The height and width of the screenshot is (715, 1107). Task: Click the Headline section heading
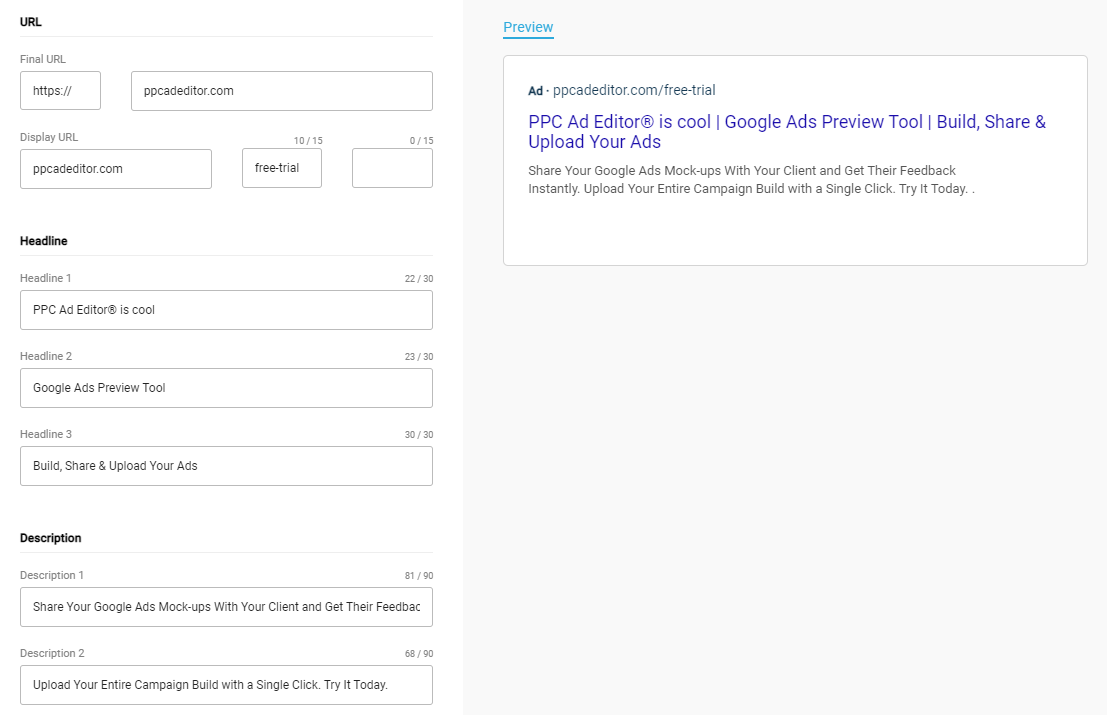point(44,241)
